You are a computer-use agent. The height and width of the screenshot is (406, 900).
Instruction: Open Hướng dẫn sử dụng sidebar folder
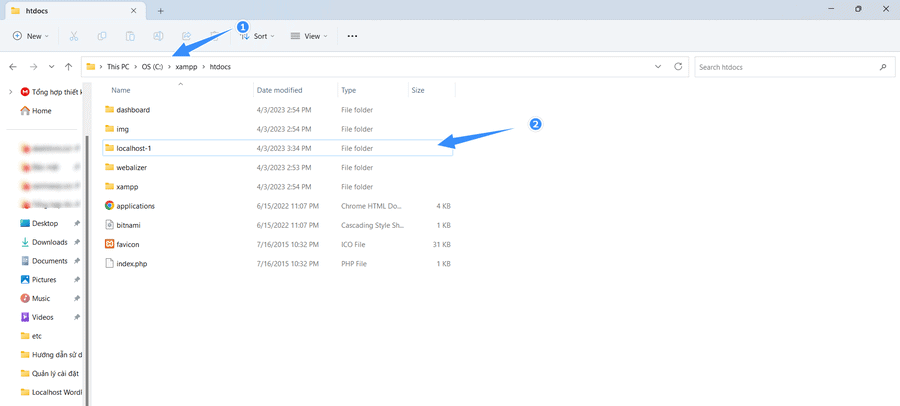click(51, 354)
